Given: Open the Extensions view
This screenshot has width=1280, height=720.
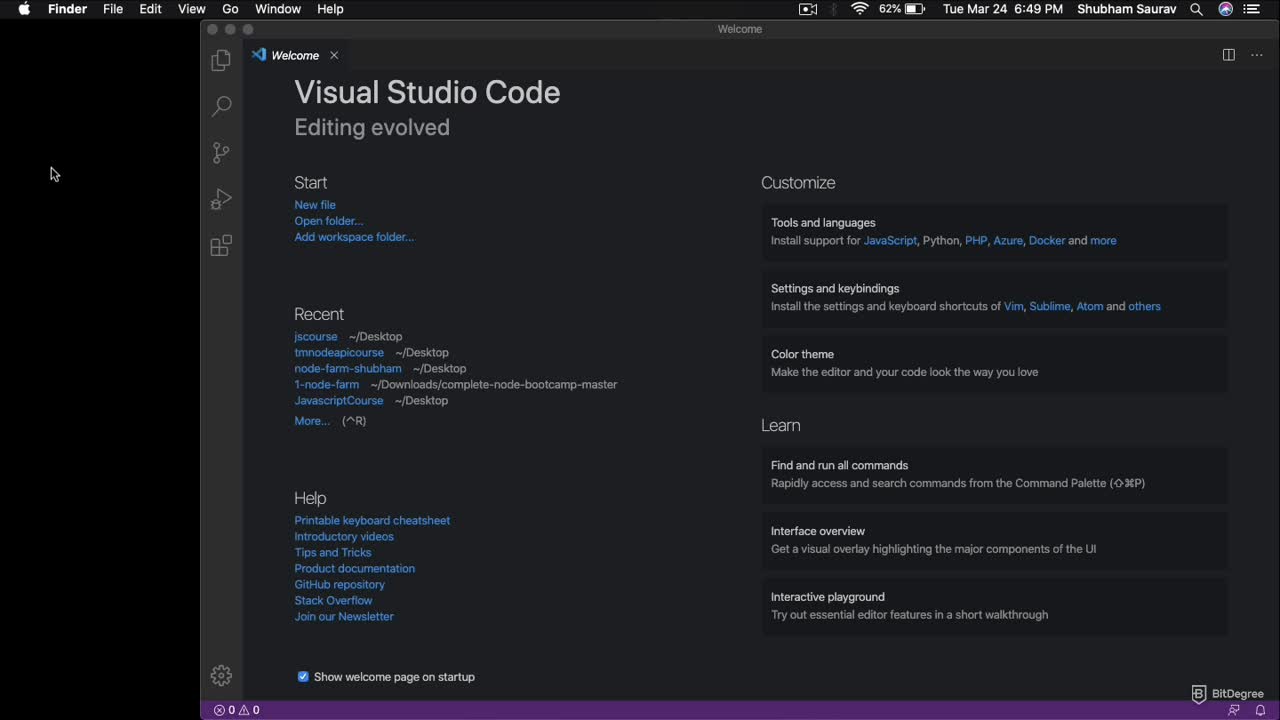Looking at the screenshot, I should coord(221,246).
